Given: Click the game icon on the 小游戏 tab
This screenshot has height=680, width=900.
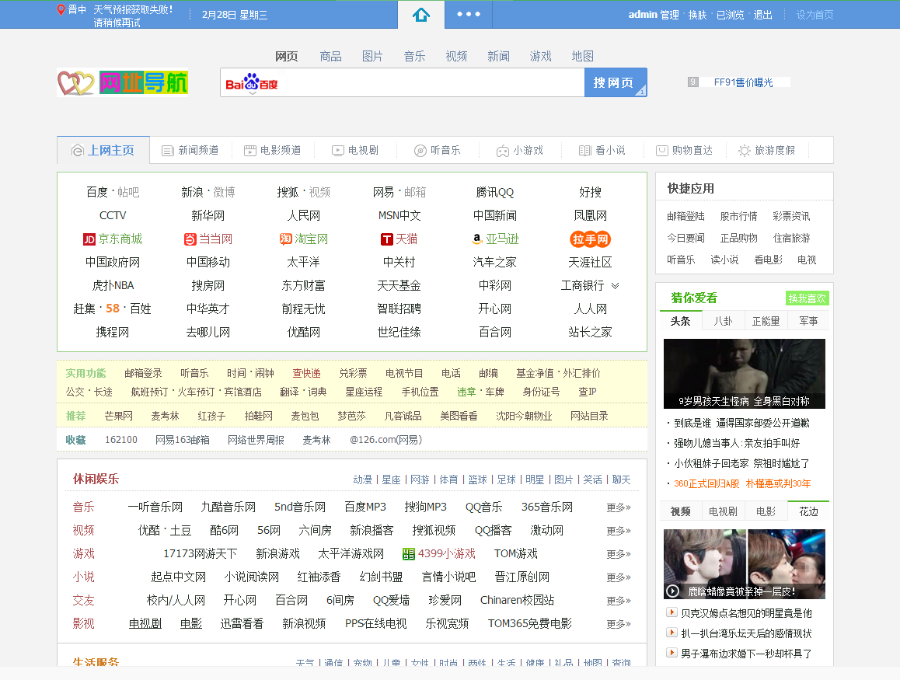Looking at the screenshot, I should click(501, 149).
